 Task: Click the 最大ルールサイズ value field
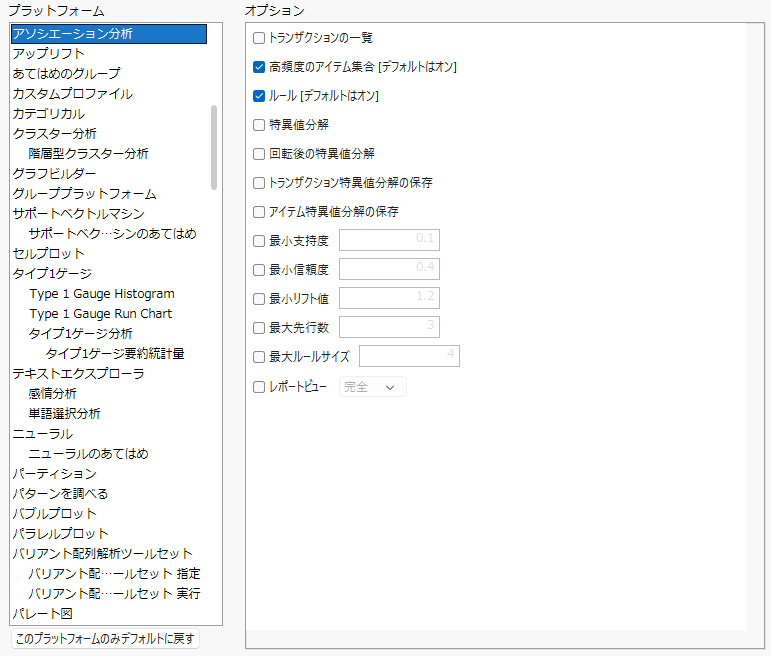pyautogui.click(x=410, y=356)
